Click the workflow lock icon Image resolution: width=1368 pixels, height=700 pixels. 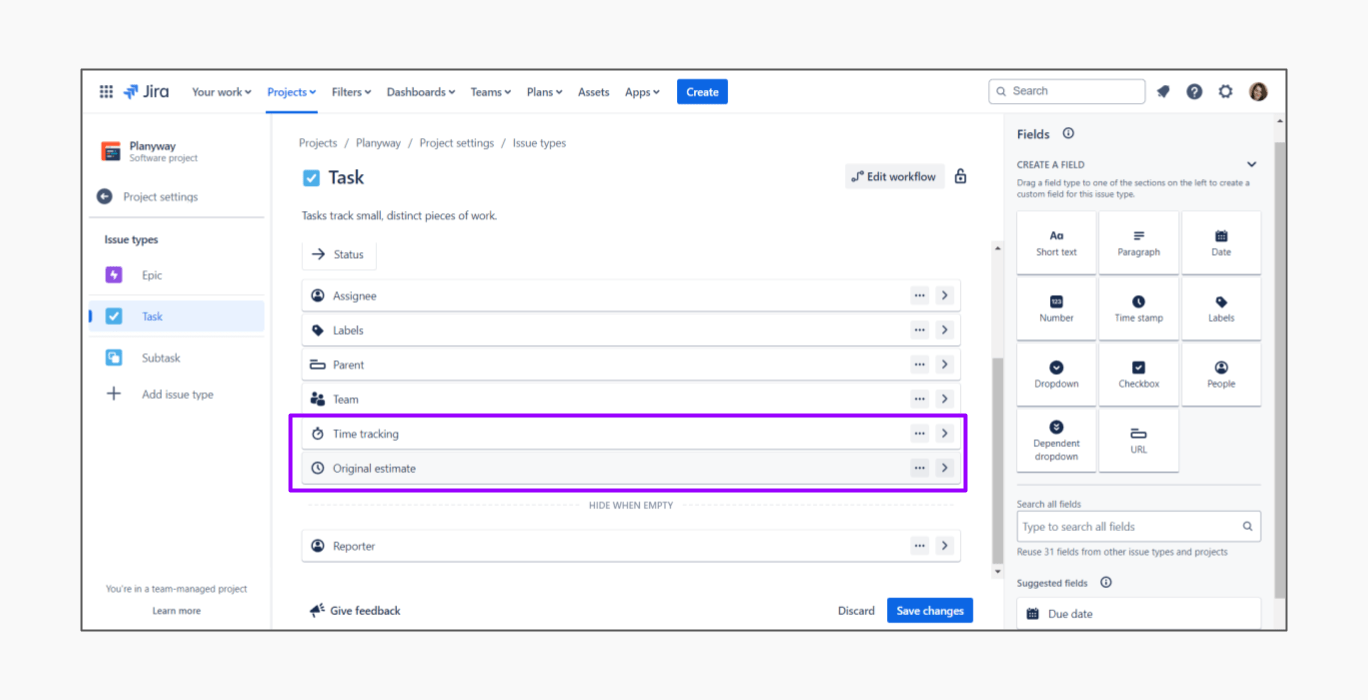pyautogui.click(x=960, y=177)
